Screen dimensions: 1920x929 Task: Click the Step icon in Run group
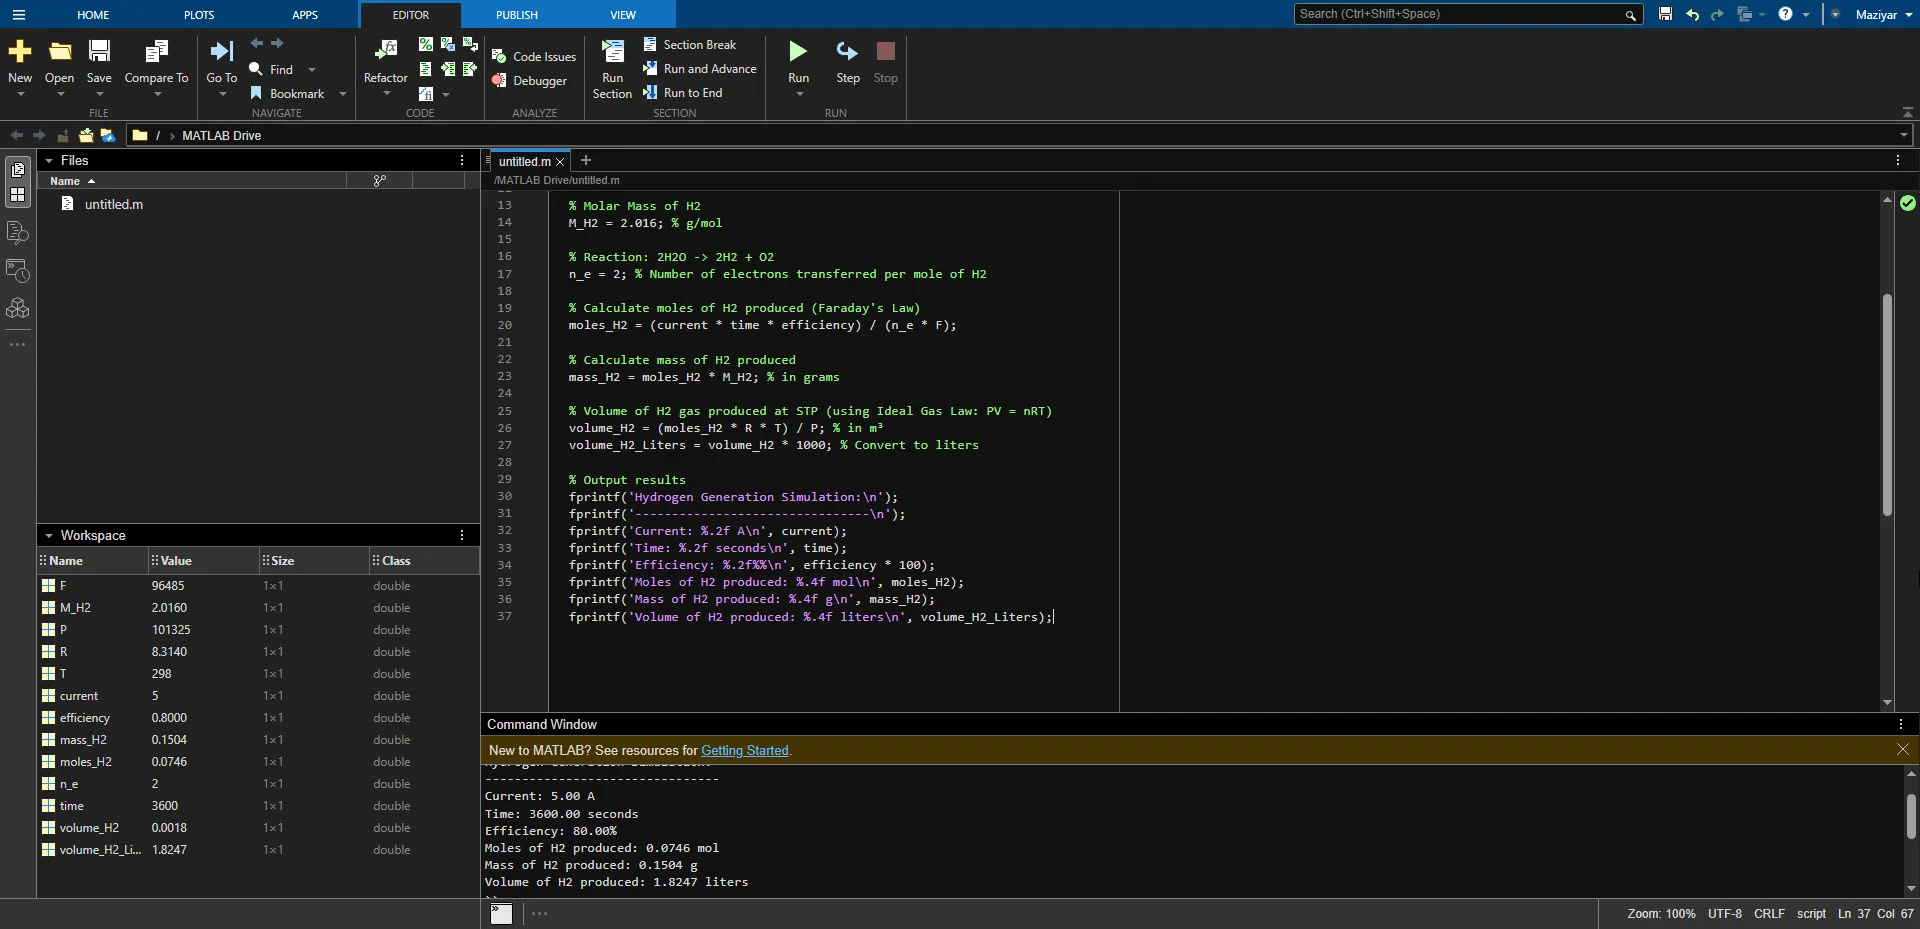pos(847,51)
